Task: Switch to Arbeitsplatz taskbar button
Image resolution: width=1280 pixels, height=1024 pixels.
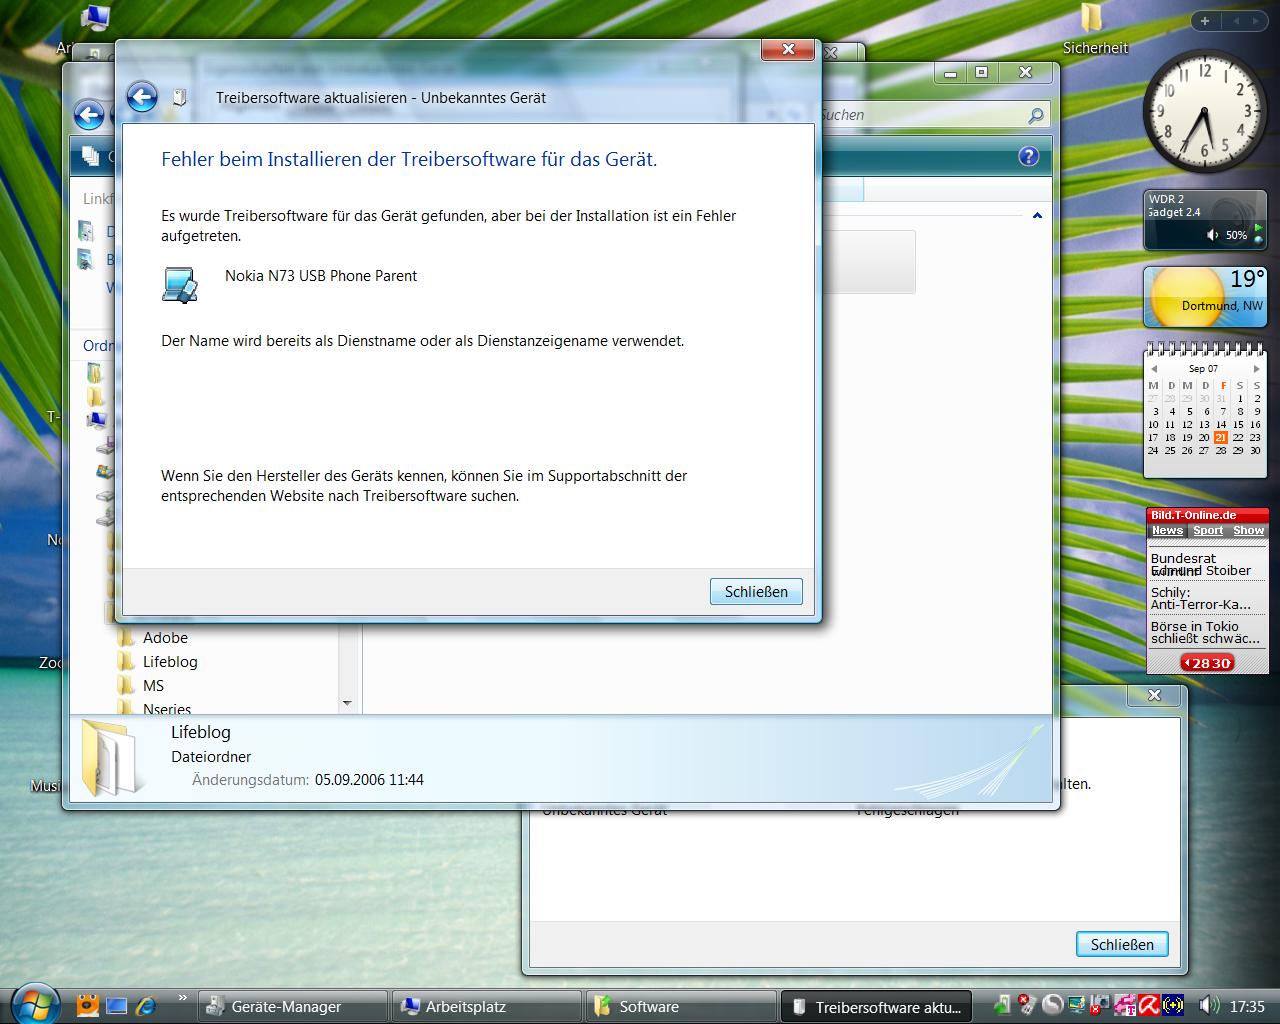Action: pyautogui.click(x=487, y=1007)
